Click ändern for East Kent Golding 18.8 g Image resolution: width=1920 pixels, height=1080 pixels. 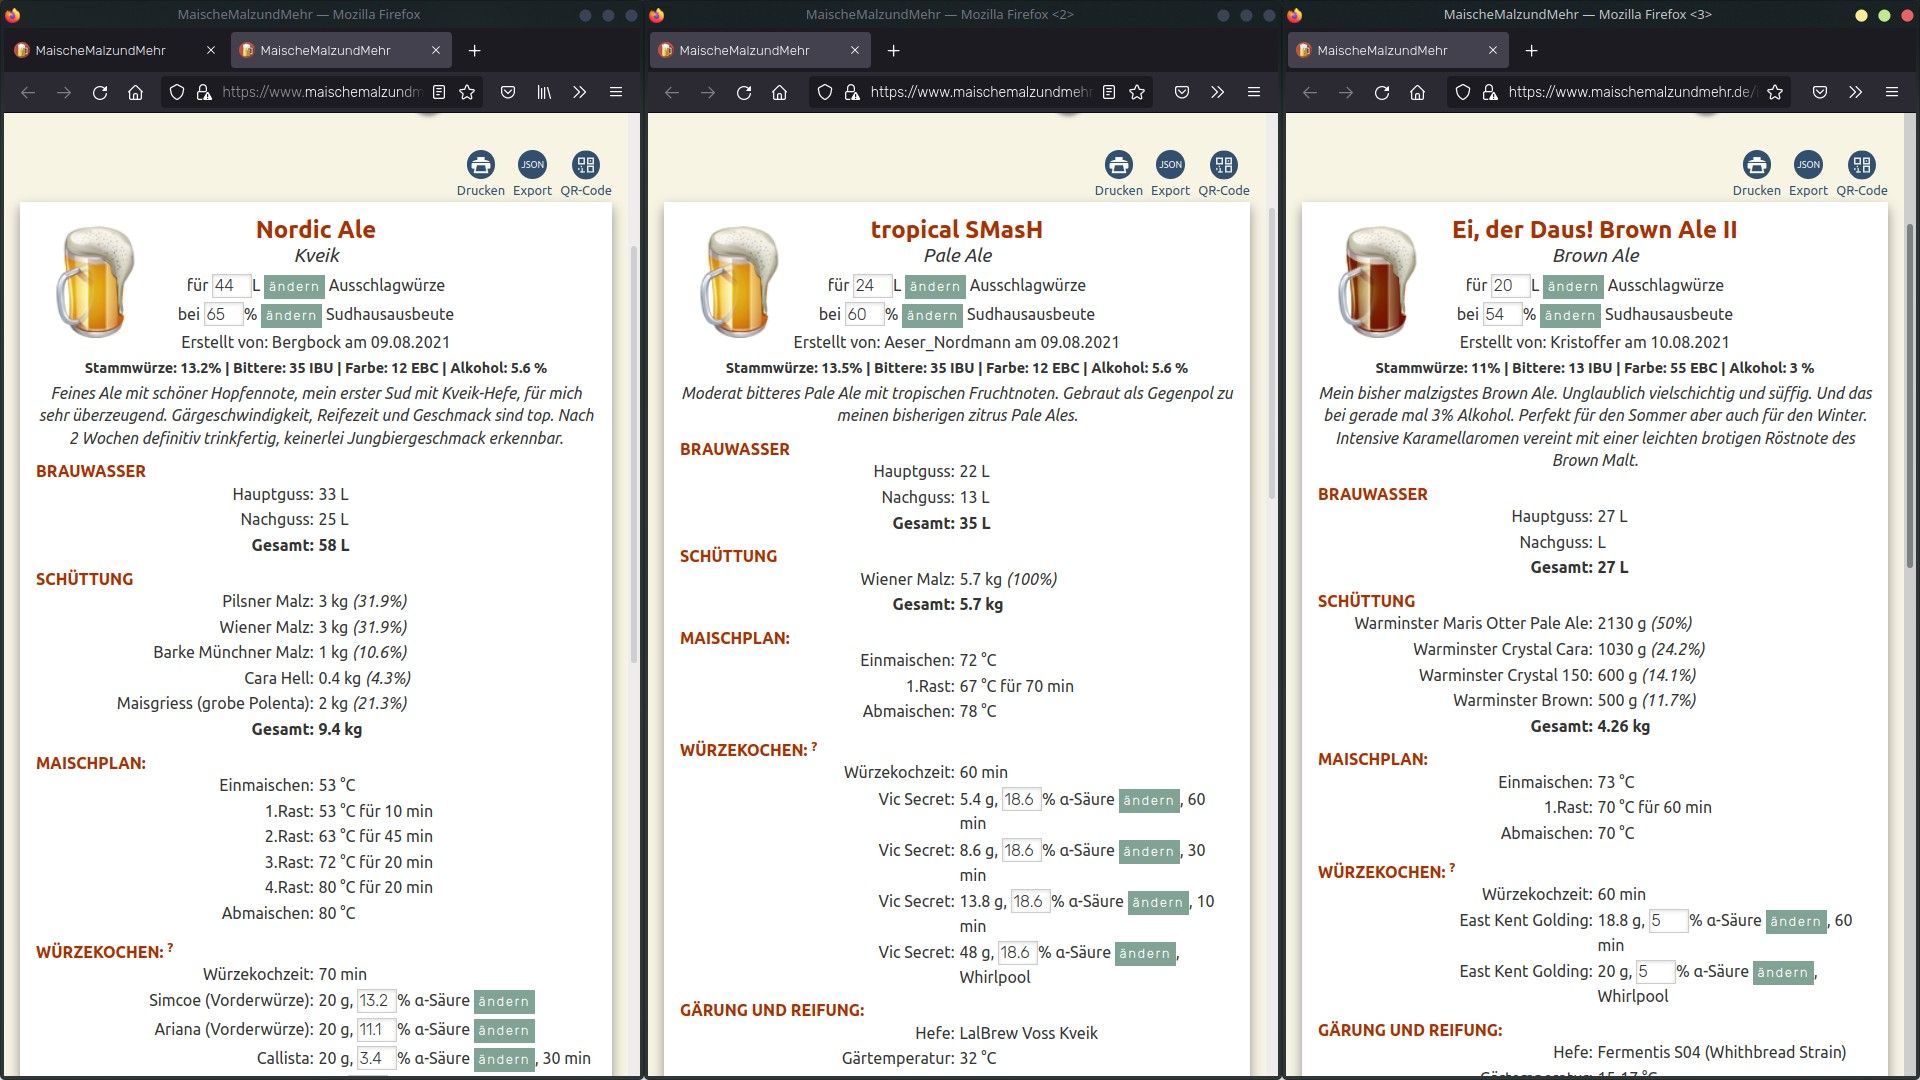click(1796, 921)
